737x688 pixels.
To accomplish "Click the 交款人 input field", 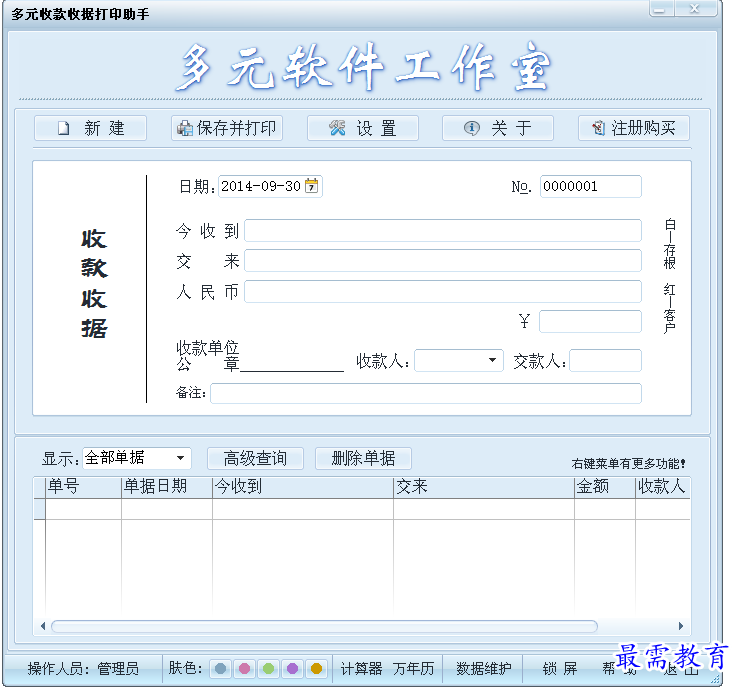I will [x=605, y=360].
